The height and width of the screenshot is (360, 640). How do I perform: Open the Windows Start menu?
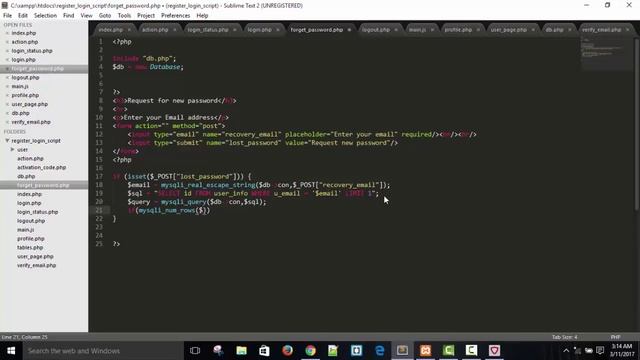tap(11, 351)
